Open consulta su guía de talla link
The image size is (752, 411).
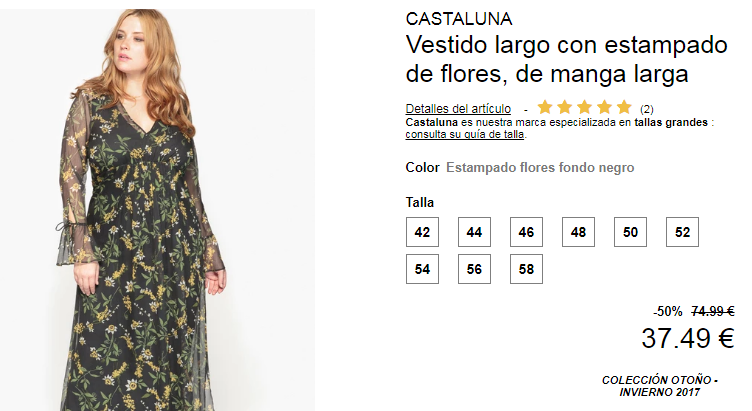pos(465,134)
